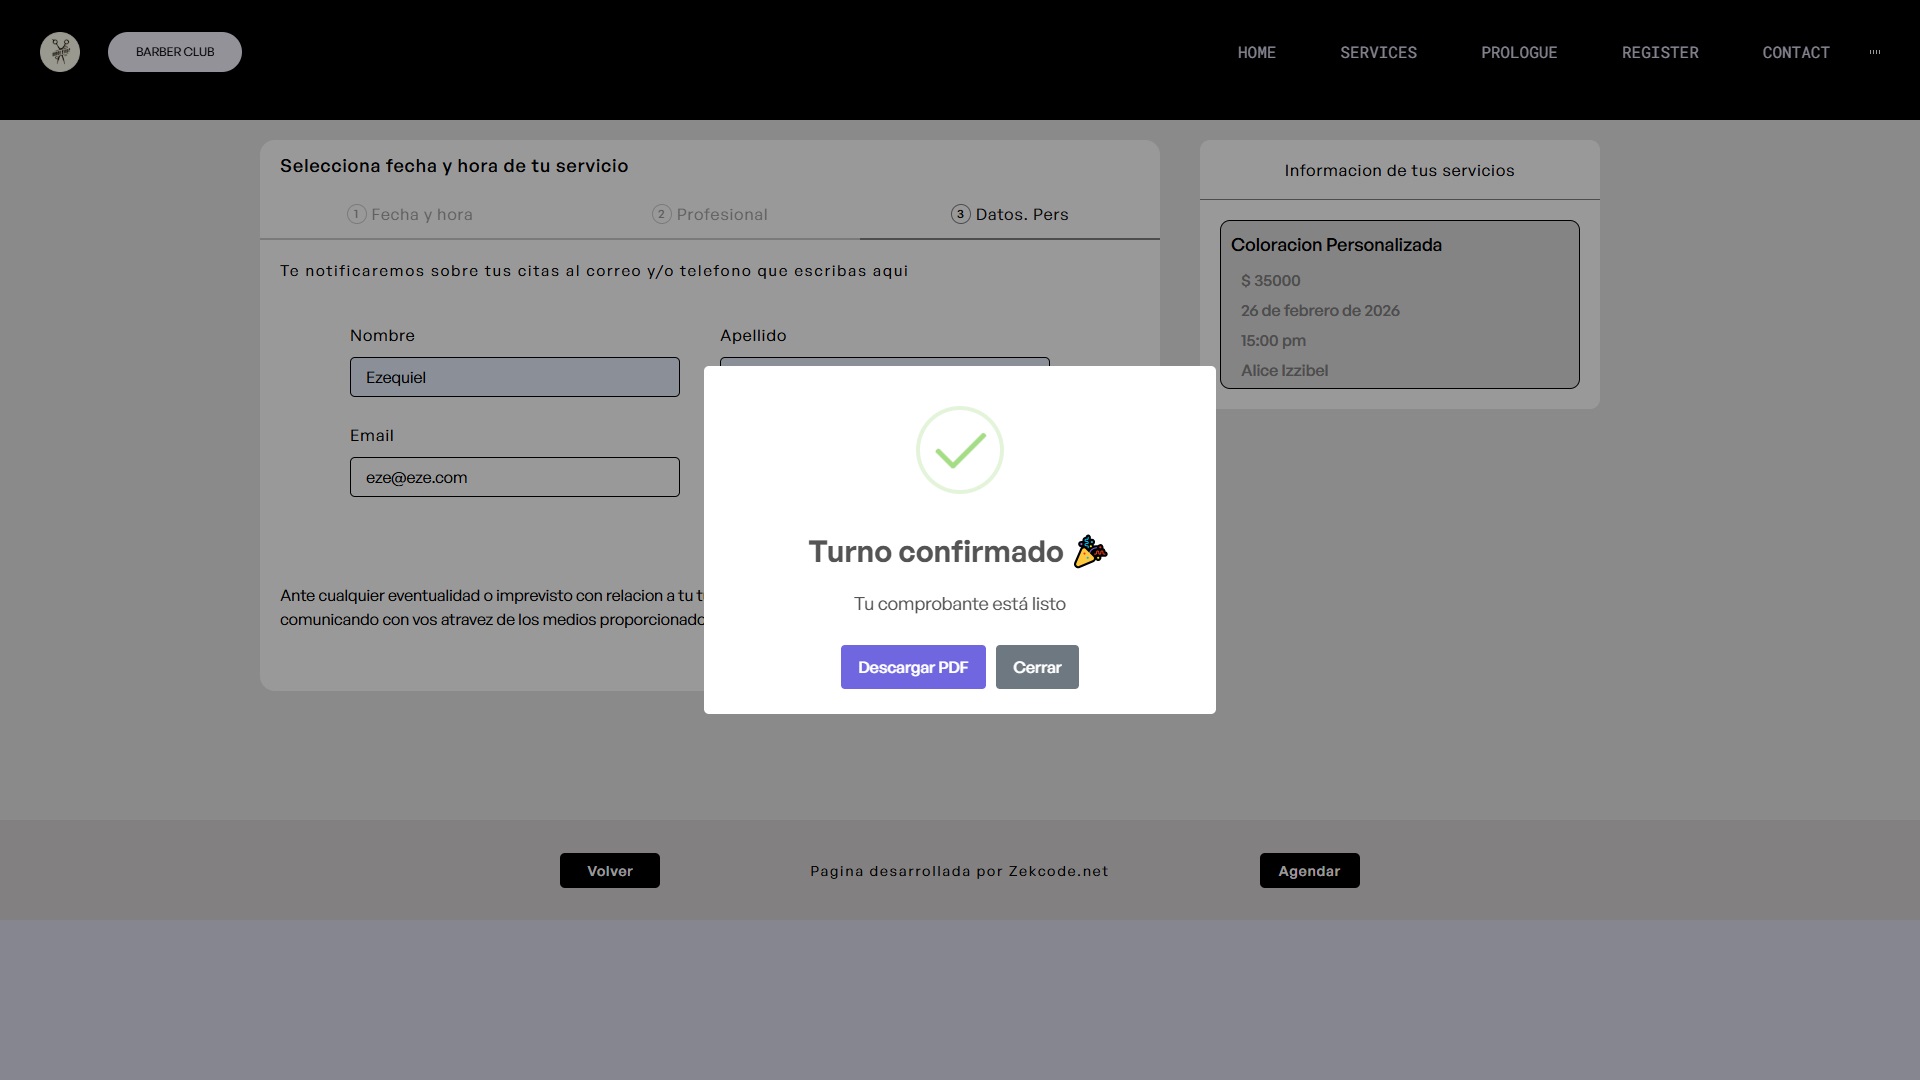Open the REGISTER nav link
Image resolution: width=1920 pixels, height=1080 pixels.
point(1660,52)
